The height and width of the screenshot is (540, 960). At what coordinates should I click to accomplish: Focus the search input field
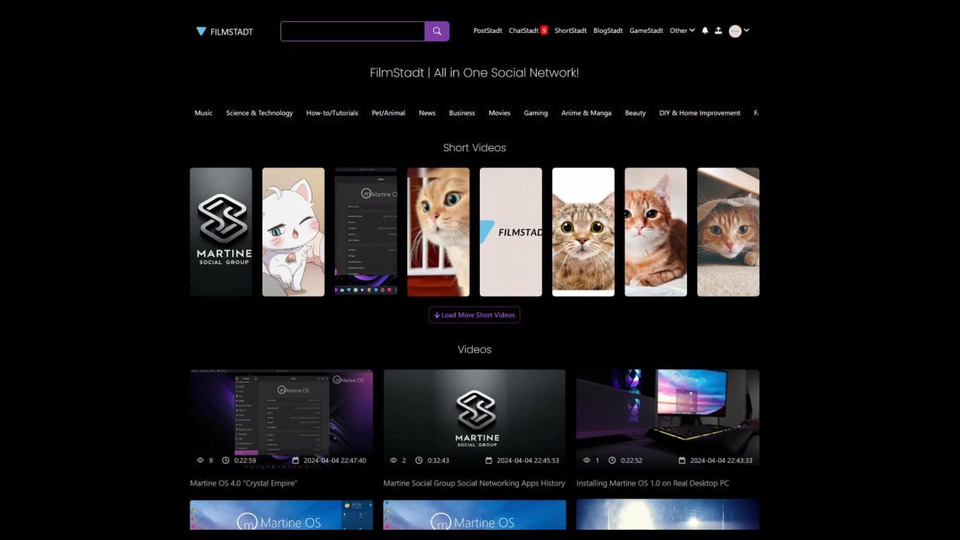click(353, 31)
